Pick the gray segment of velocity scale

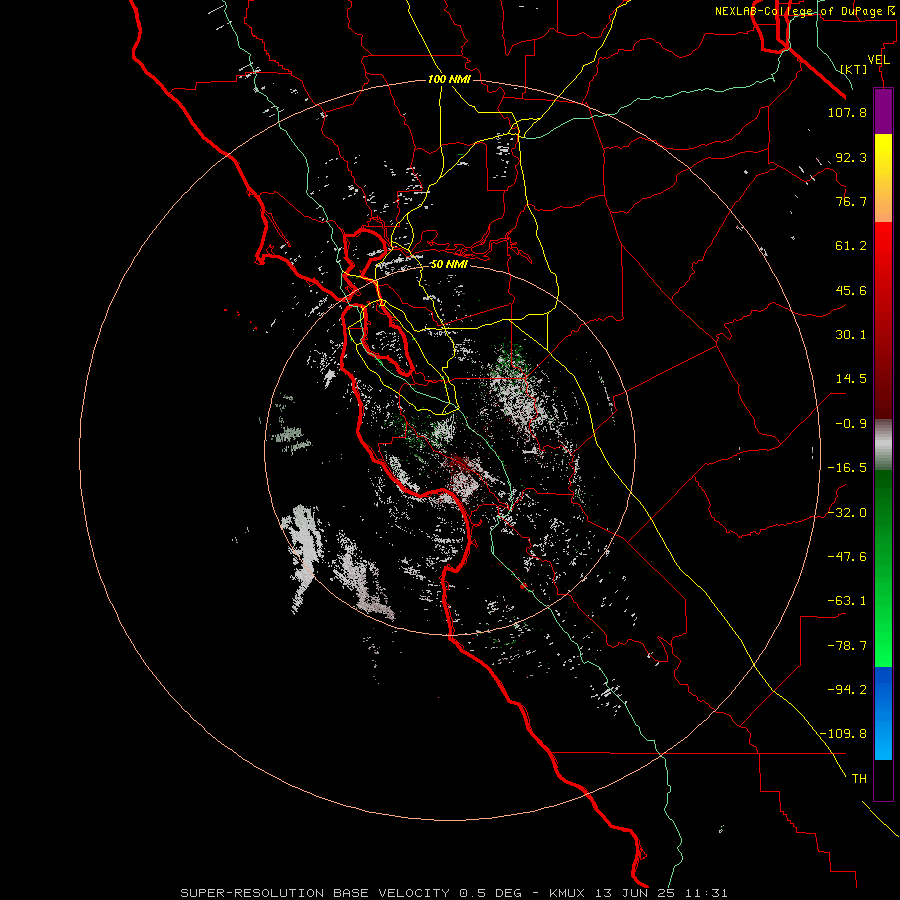click(883, 445)
